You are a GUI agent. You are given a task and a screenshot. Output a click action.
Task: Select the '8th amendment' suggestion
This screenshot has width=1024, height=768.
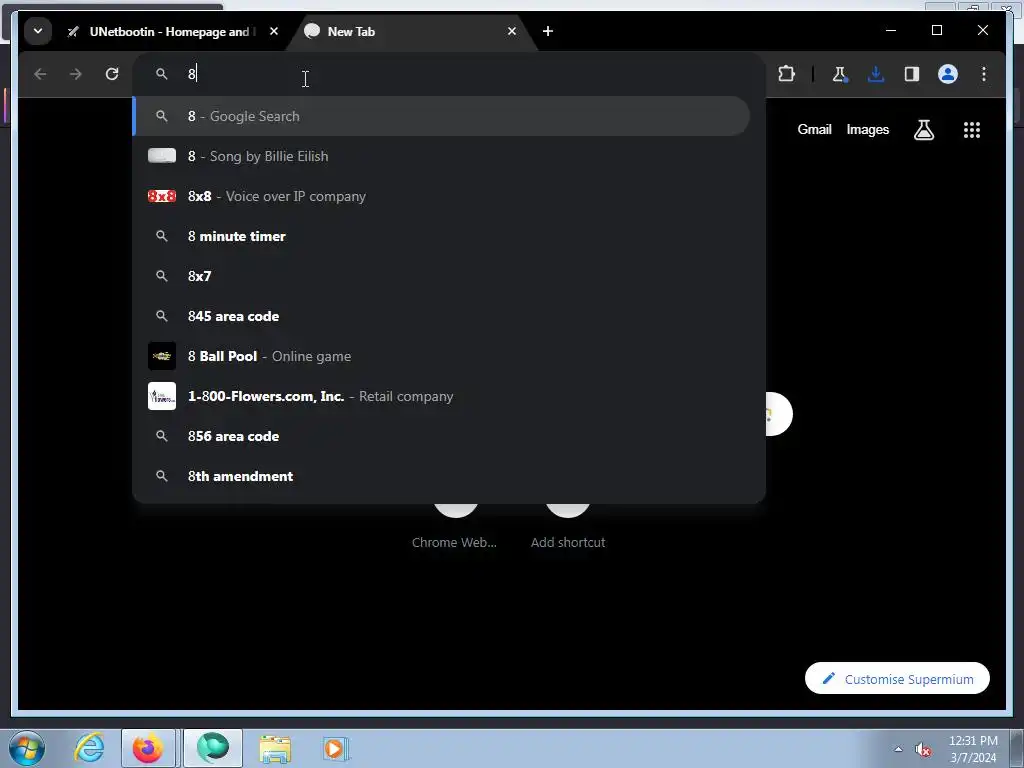(441, 476)
